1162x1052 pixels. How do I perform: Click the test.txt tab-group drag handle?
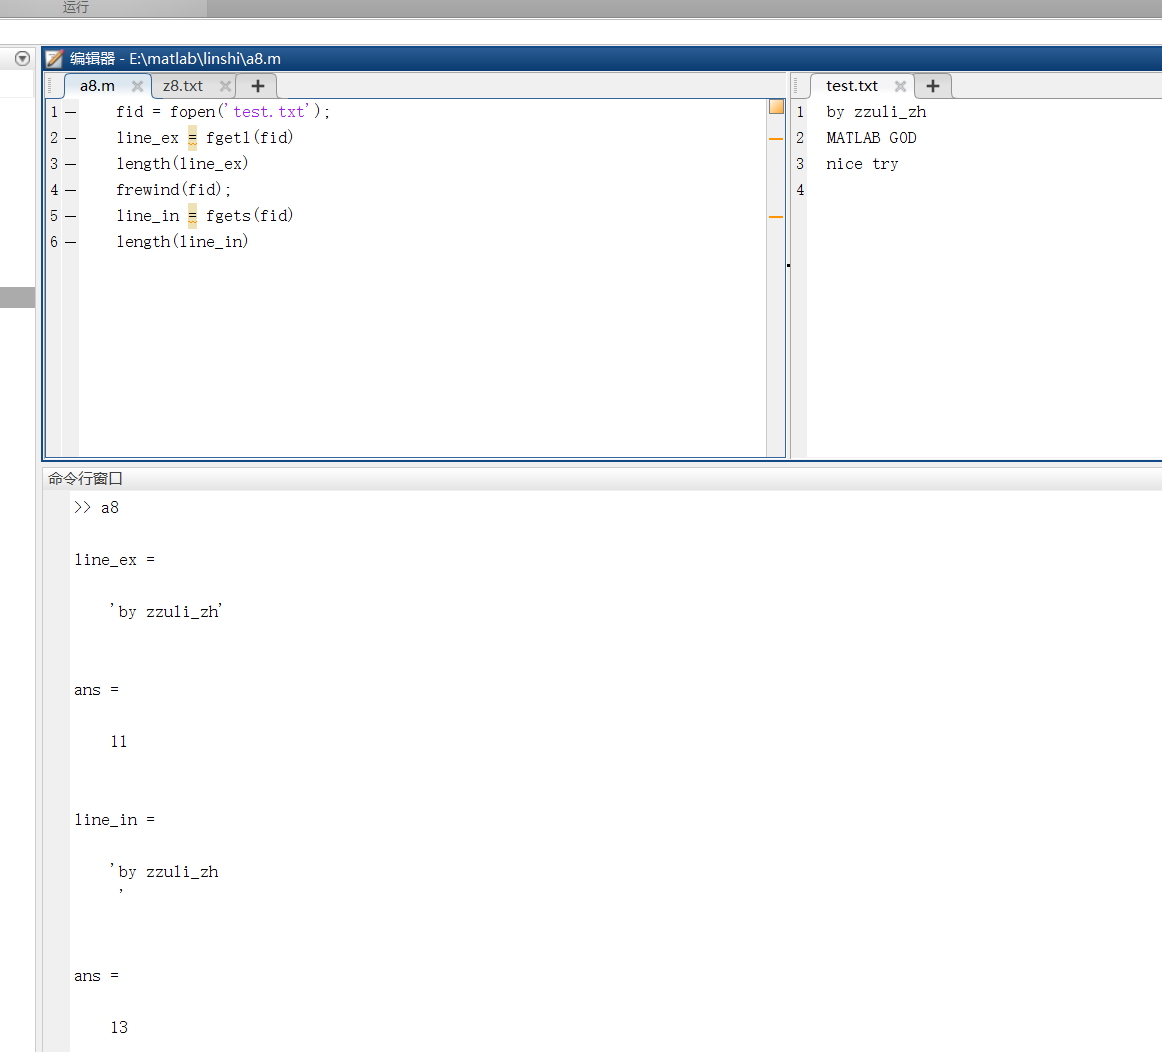(795, 86)
